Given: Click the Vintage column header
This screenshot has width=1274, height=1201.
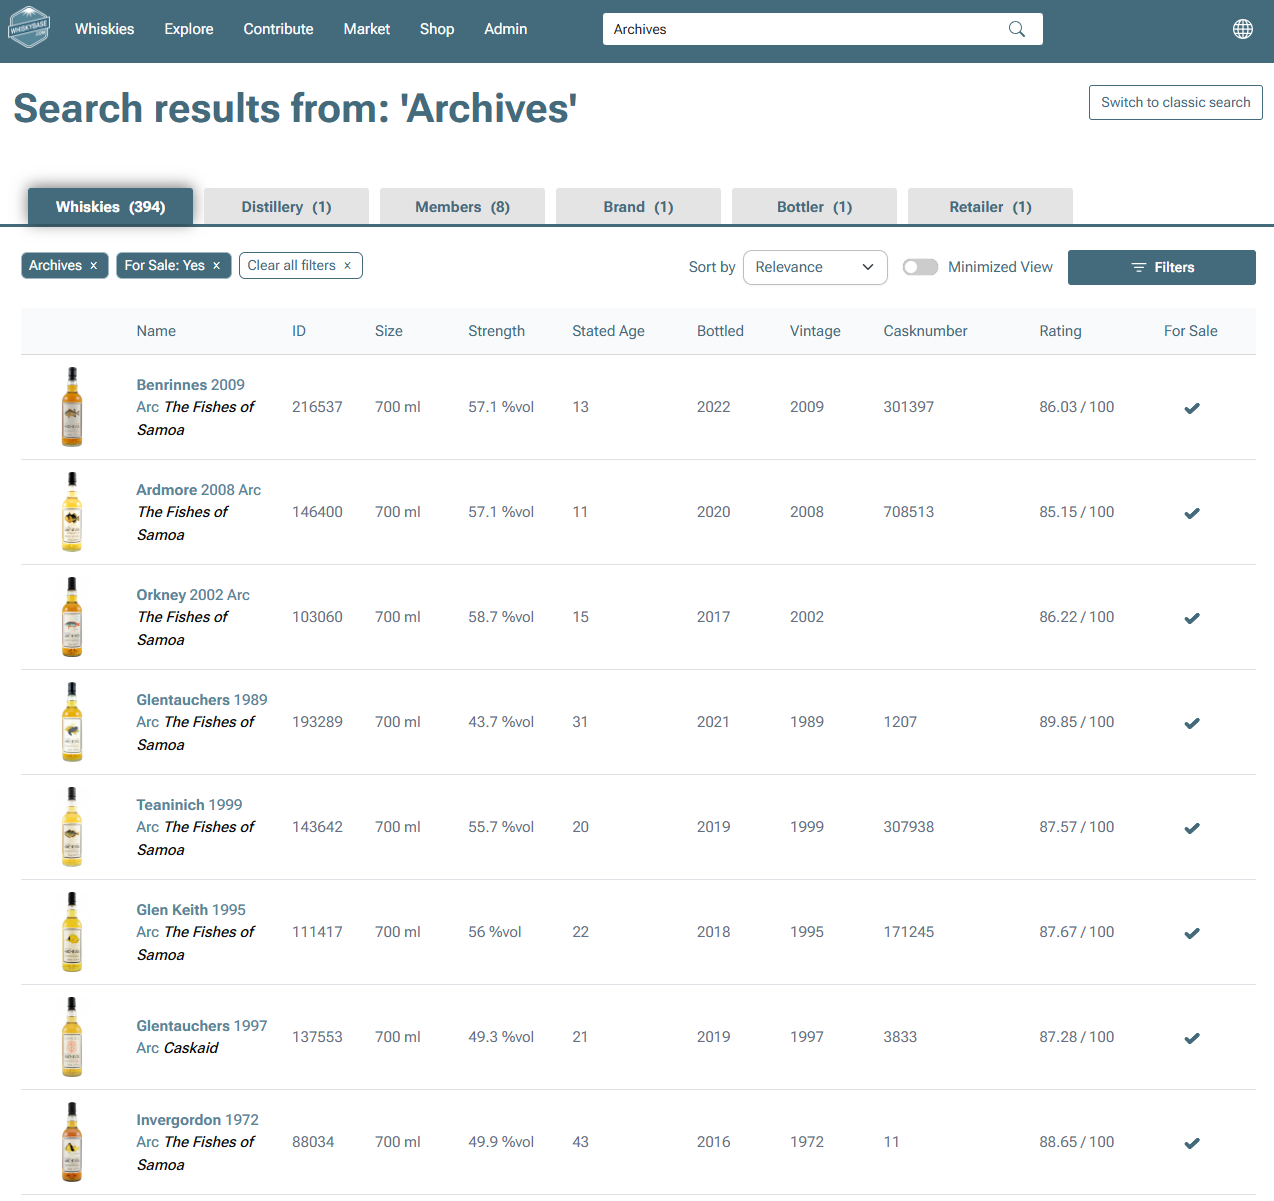Looking at the screenshot, I should click(x=815, y=331).
